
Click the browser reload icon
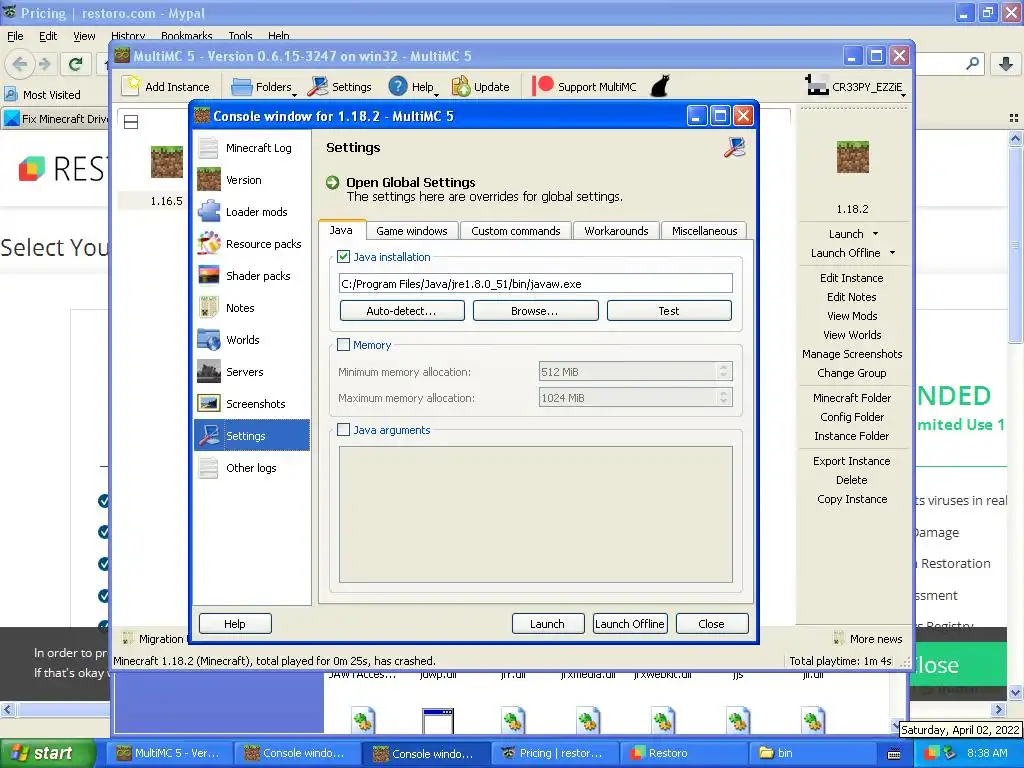[76, 63]
